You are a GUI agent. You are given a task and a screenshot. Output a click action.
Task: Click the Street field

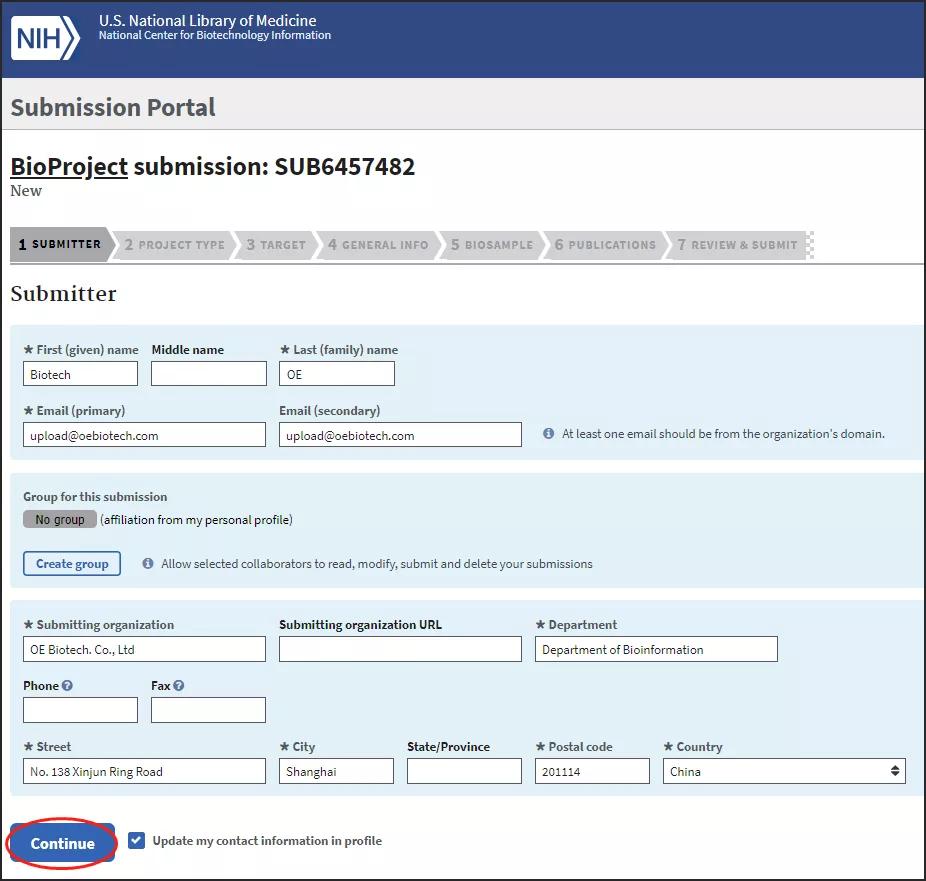(x=144, y=771)
